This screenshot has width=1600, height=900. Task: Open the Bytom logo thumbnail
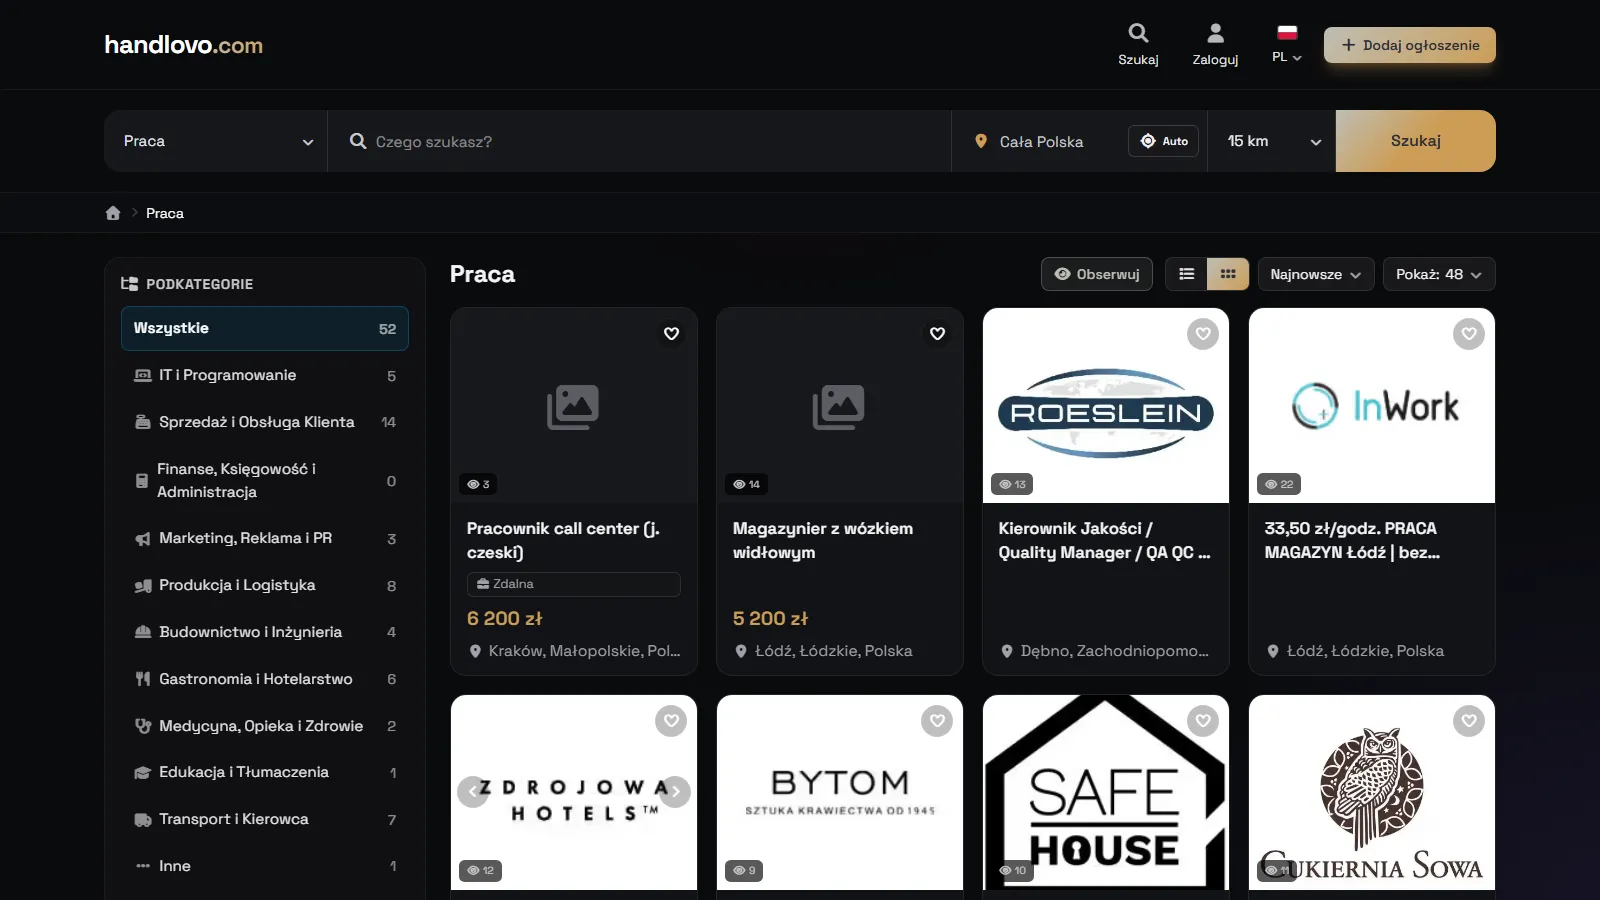(840, 792)
